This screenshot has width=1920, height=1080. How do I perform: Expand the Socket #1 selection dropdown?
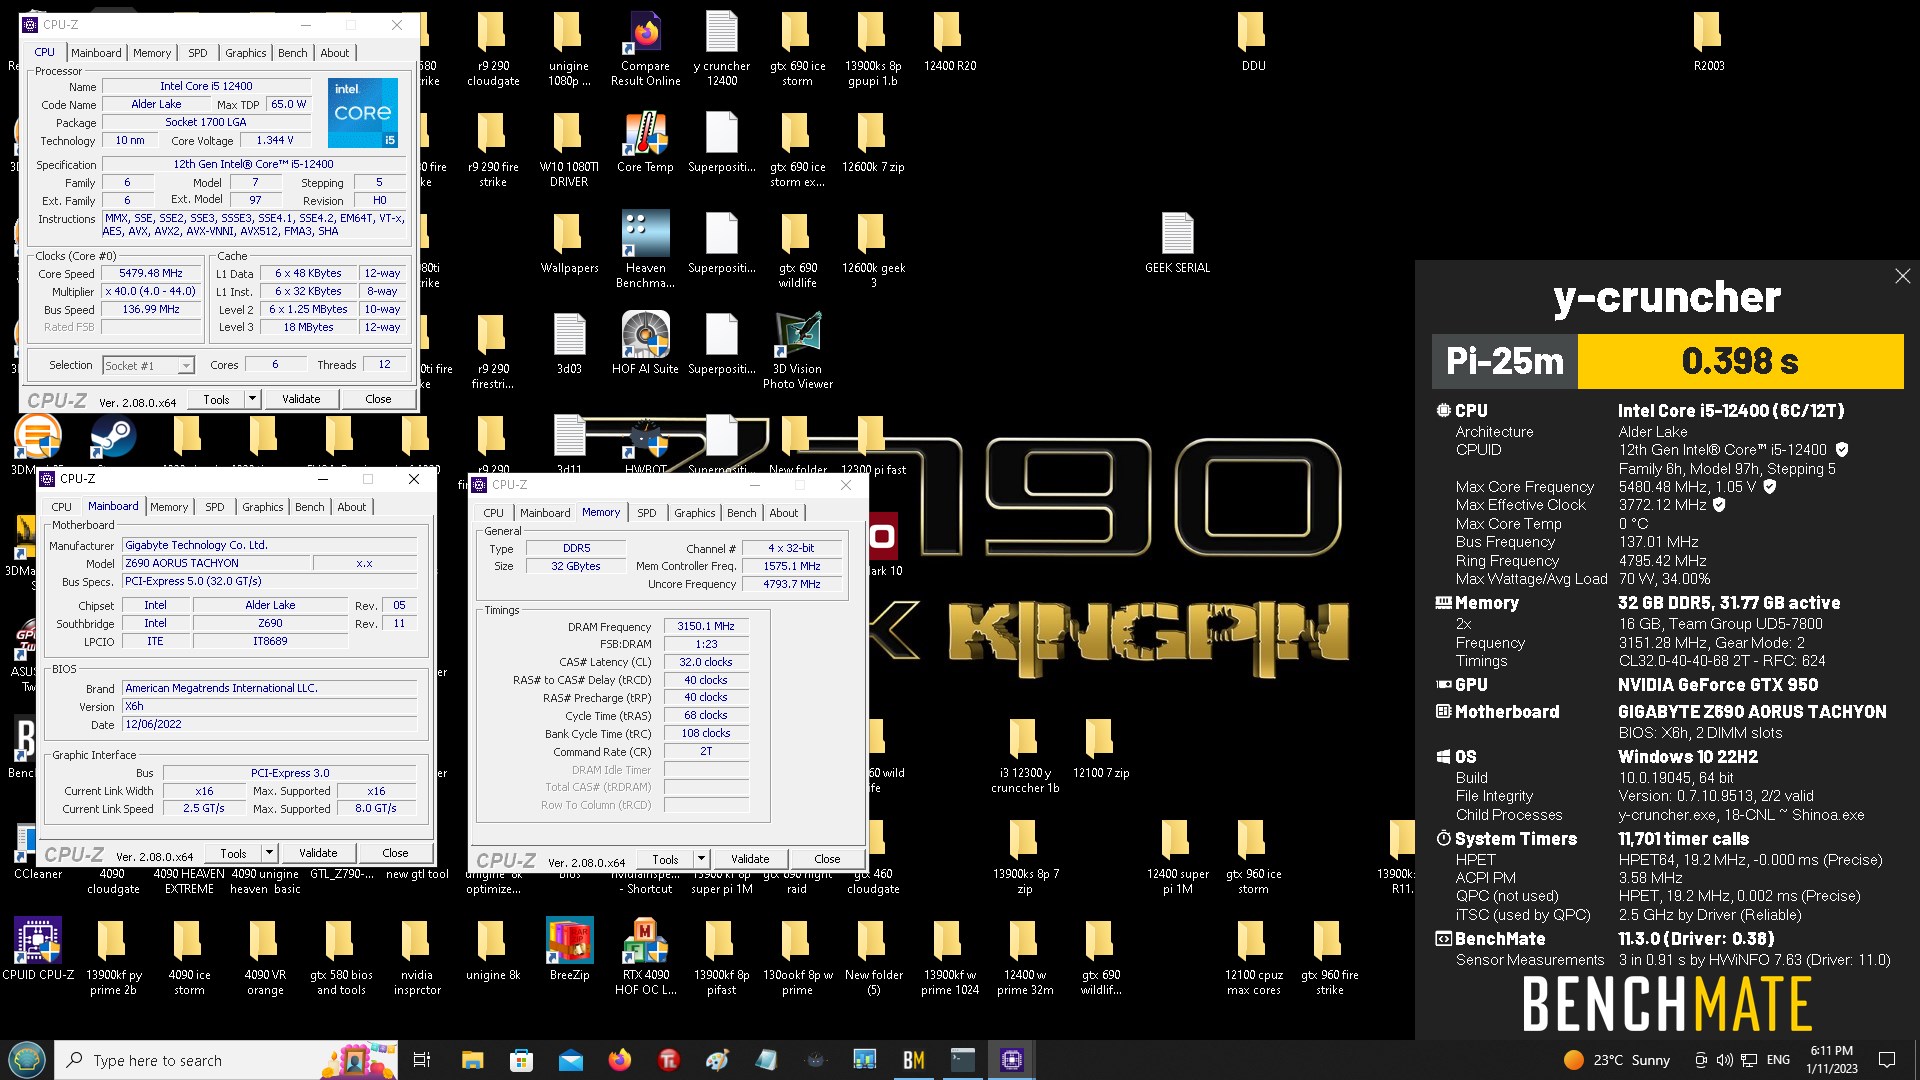pyautogui.click(x=186, y=366)
